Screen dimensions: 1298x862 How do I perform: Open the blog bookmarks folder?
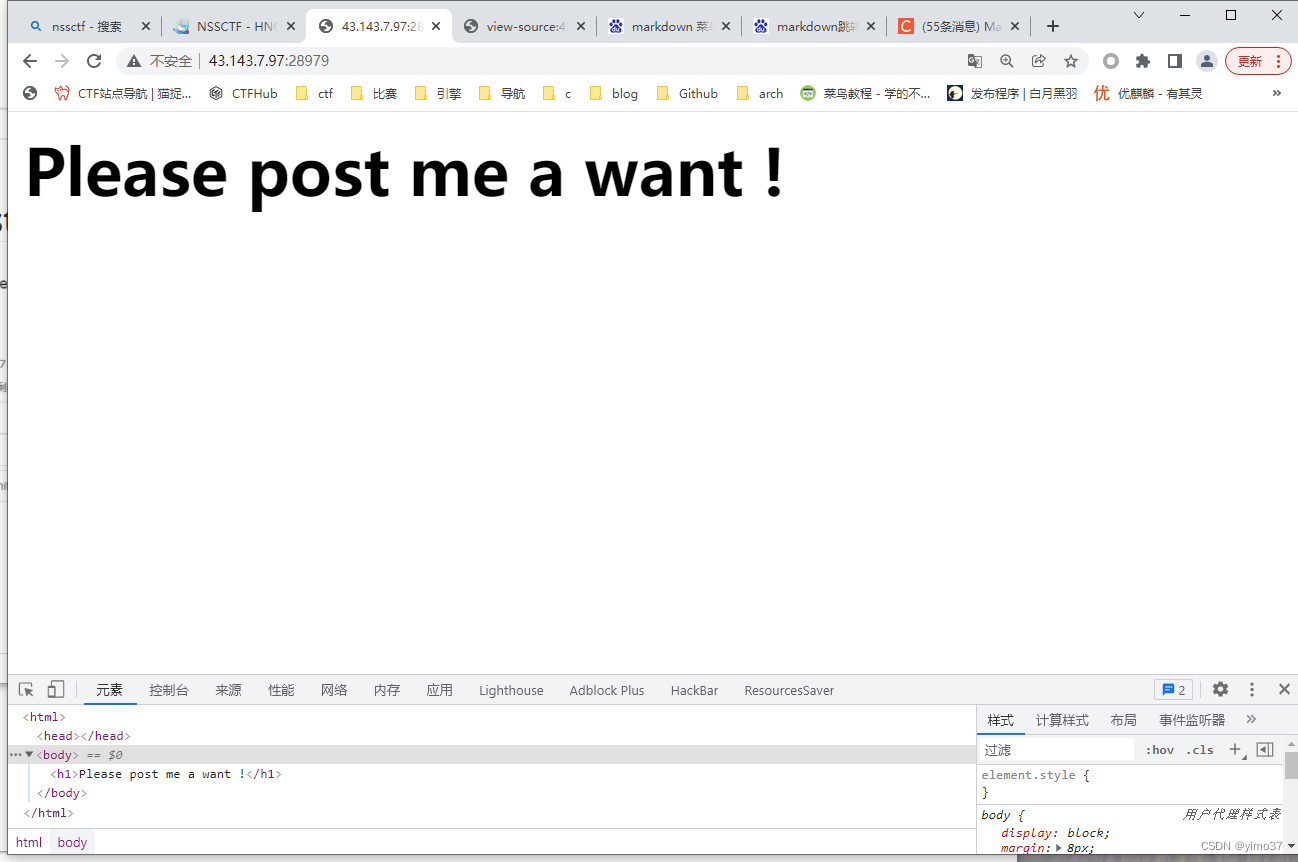click(x=613, y=93)
